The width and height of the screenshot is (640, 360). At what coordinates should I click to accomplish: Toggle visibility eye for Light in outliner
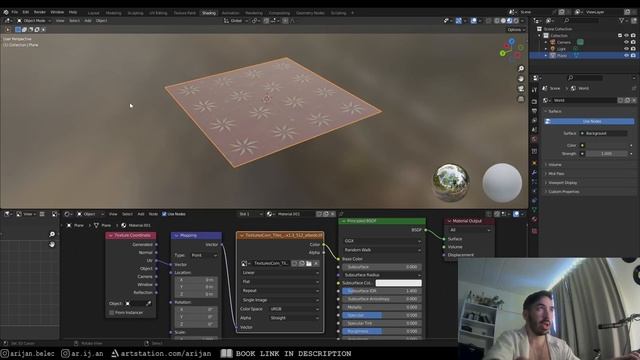click(x=627, y=49)
